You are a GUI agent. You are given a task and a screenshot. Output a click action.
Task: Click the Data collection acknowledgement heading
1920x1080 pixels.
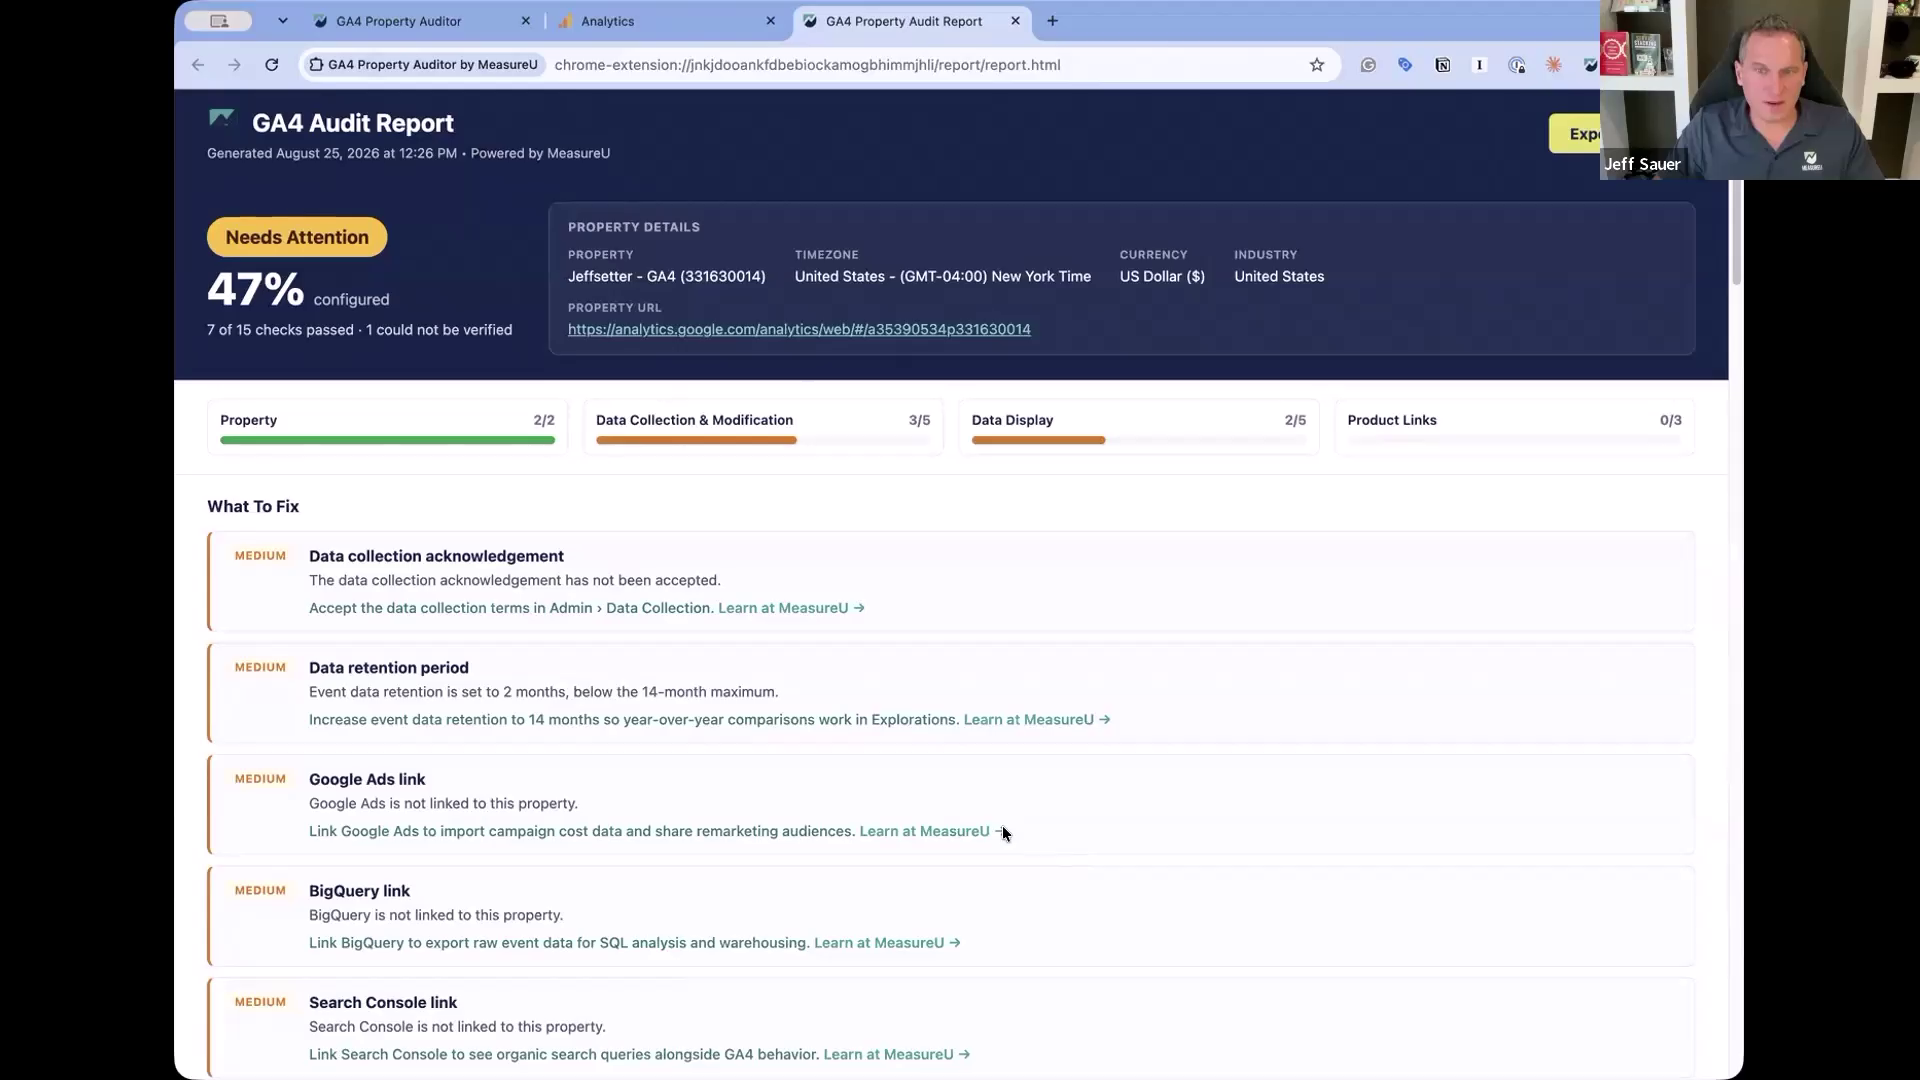click(436, 556)
